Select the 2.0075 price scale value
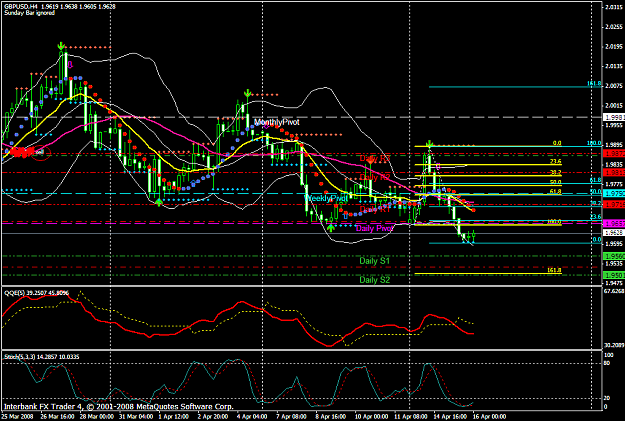The image size is (625, 421). tap(614, 86)
